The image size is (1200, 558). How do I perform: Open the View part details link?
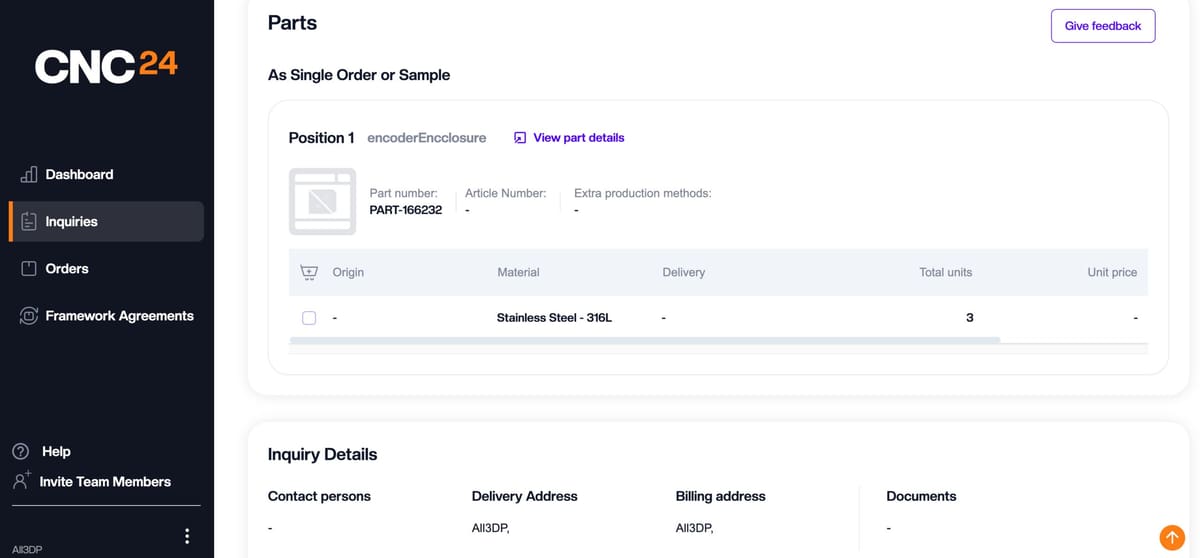[569, 138]
